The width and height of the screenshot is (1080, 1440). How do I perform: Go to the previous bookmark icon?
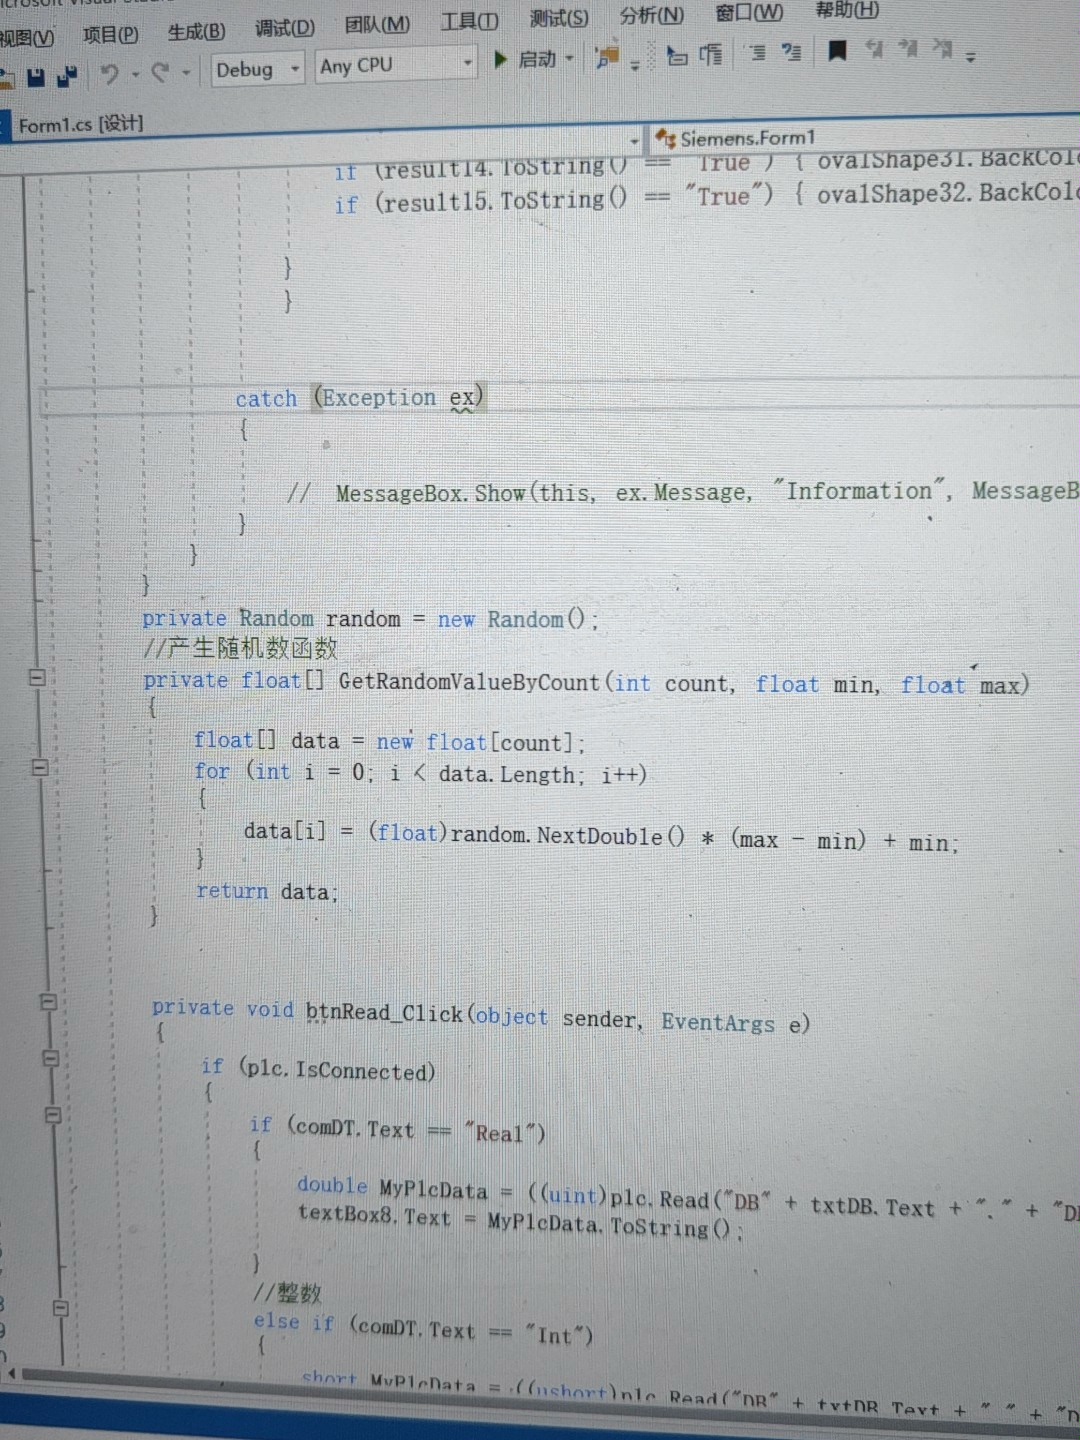pyautogui.click(x=874, y=48)
